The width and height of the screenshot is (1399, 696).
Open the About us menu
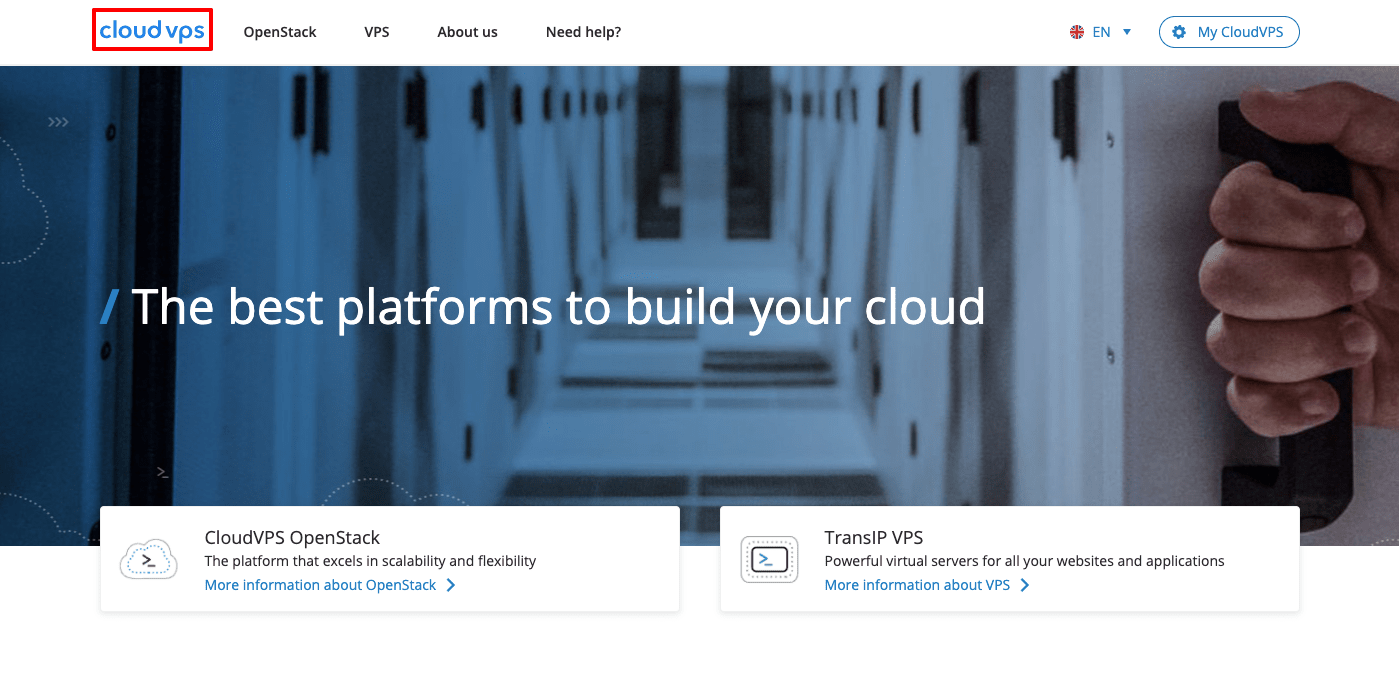[467, 32]
